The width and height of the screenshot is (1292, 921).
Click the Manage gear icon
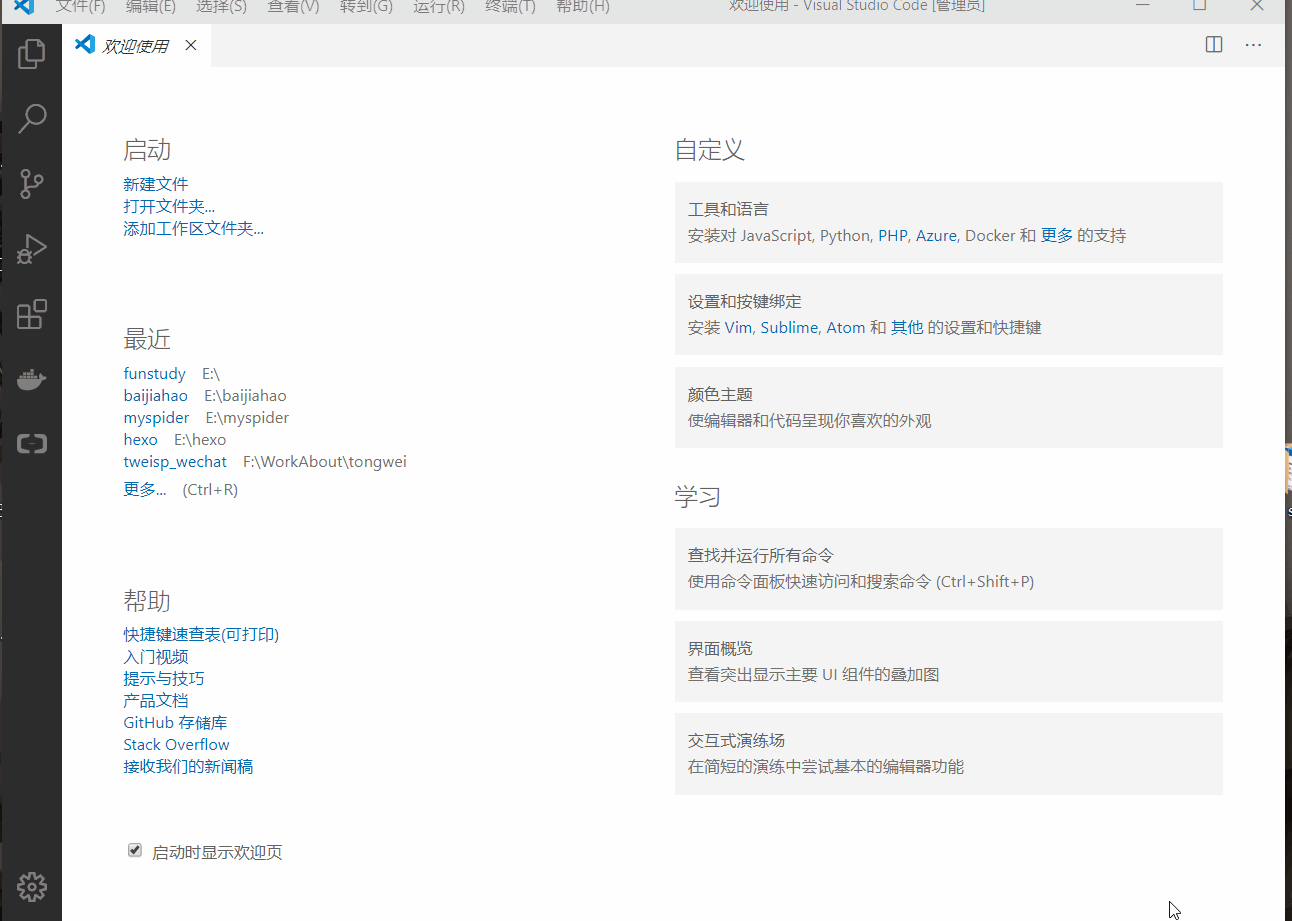(32, 886)
